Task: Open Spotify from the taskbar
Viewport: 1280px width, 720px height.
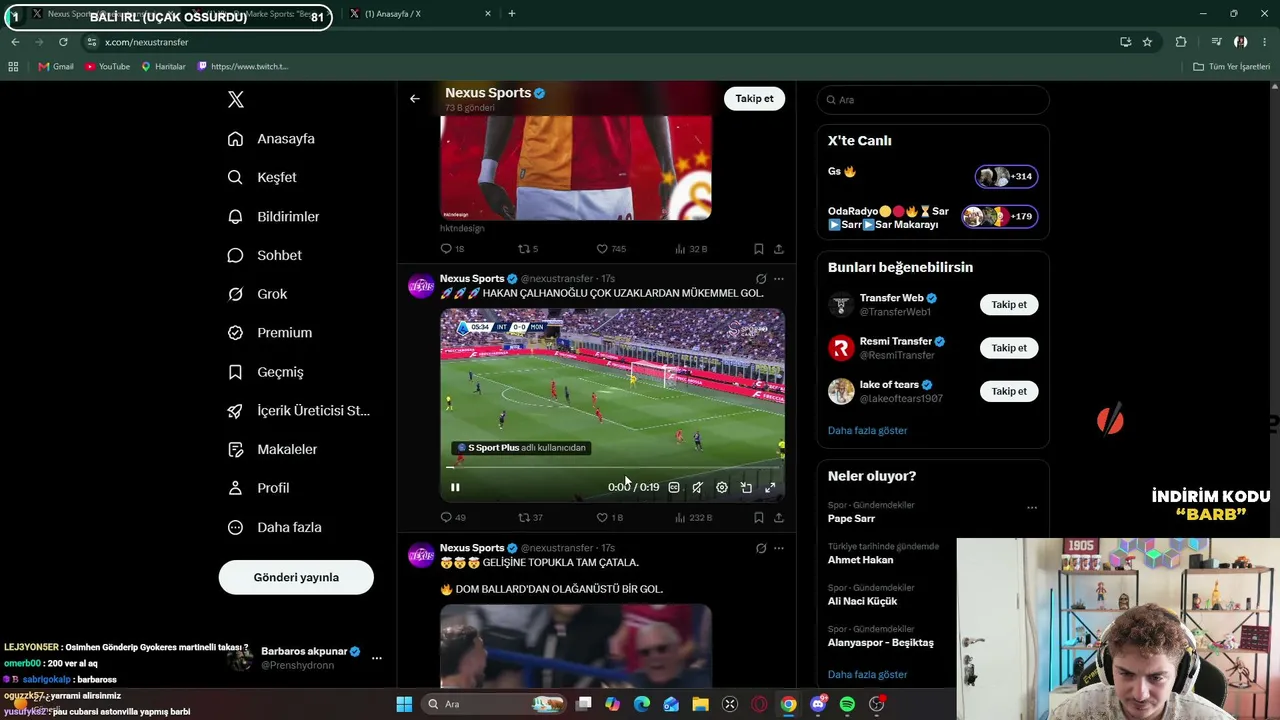Action: (847, 704)
